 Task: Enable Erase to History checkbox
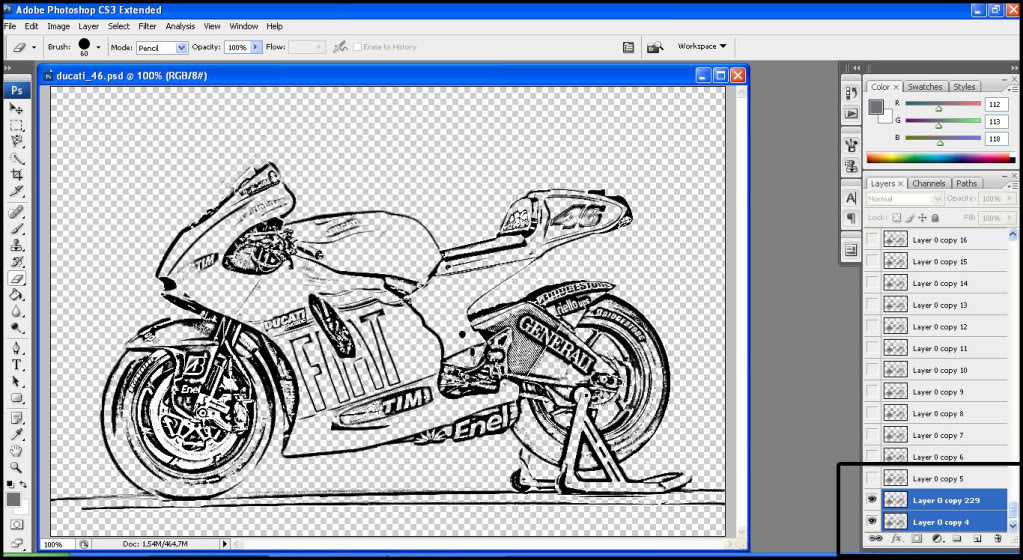[357, 47]
